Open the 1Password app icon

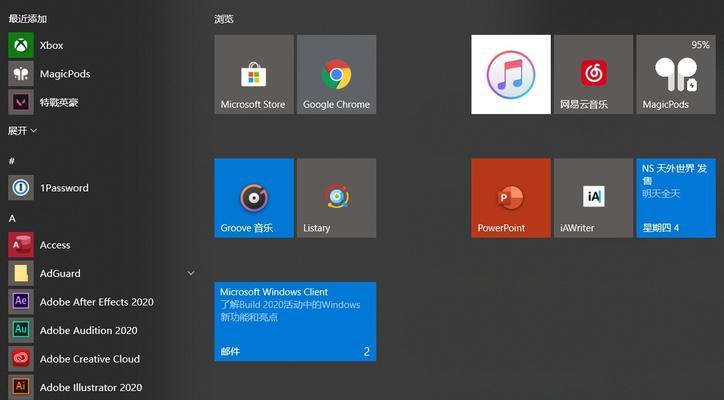point(21,188)
